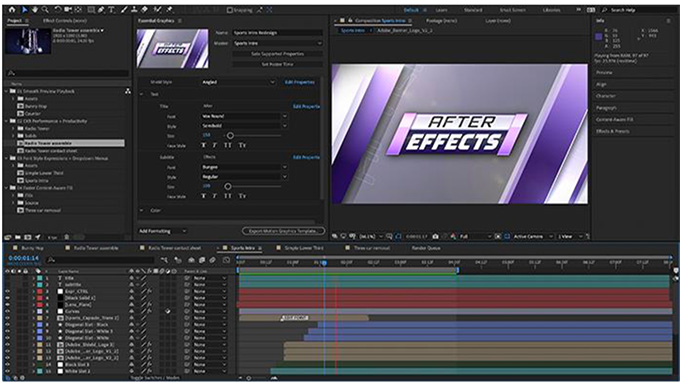Expand the Expr_CTRL layer properties
This screenshot has width=680, height=383.
pos(33,291)
